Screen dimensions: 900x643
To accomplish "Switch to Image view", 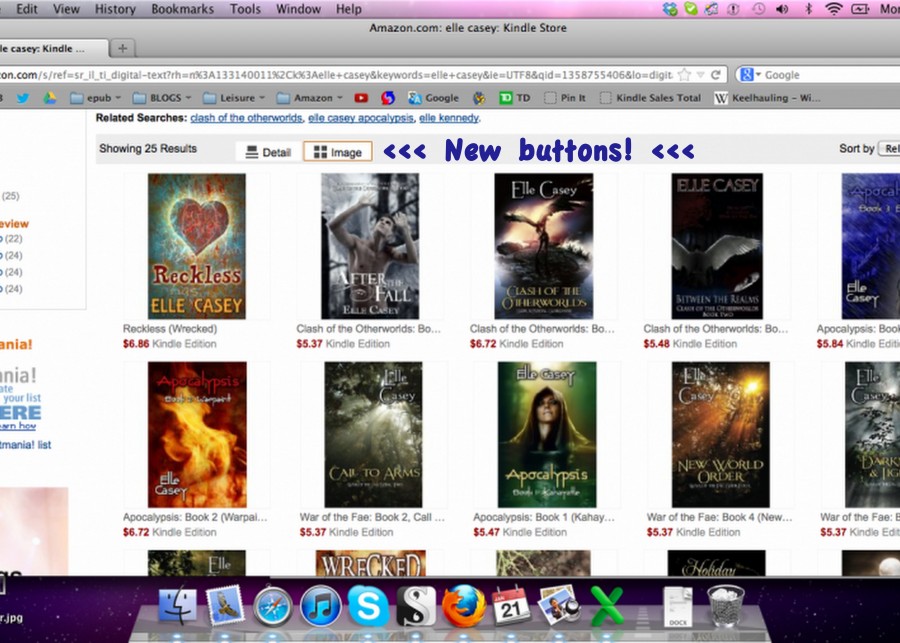I will 338,152.
